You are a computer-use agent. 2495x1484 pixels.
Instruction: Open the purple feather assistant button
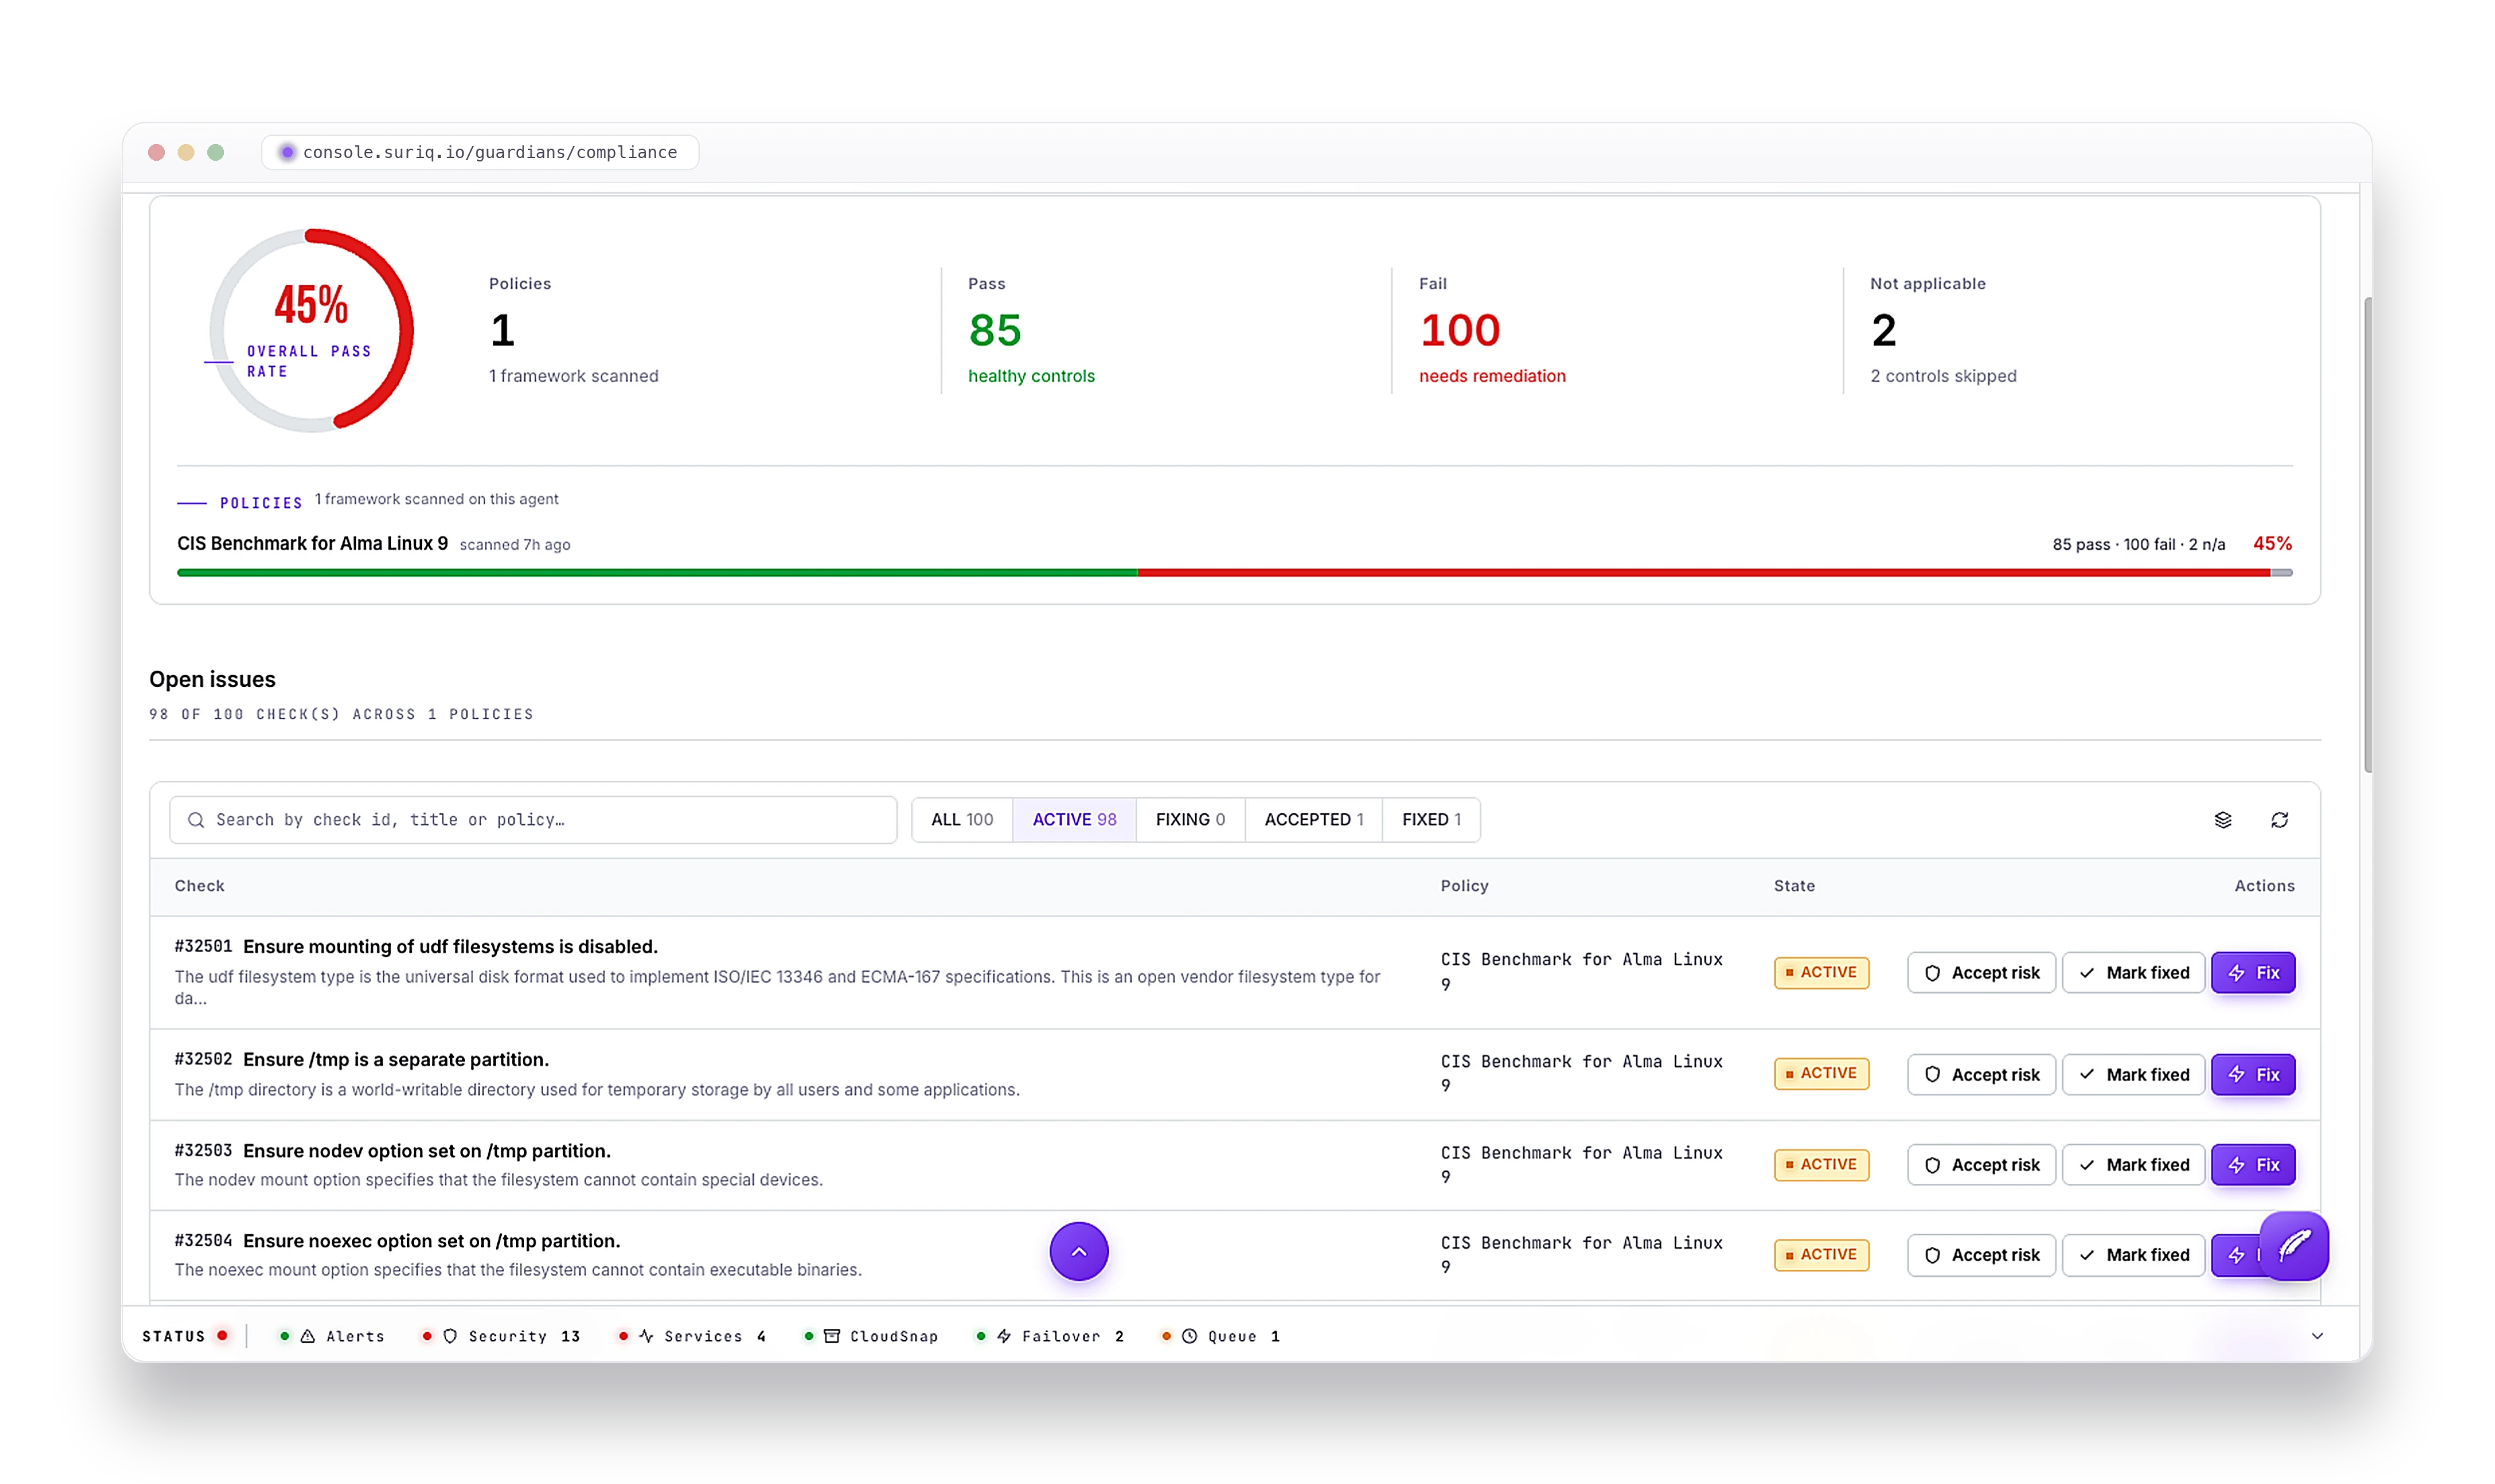tap(2293, 1246)
